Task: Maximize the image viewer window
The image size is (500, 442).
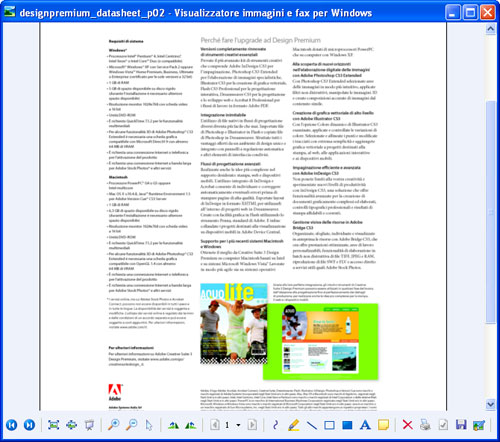Action: [x=470, y=13]
